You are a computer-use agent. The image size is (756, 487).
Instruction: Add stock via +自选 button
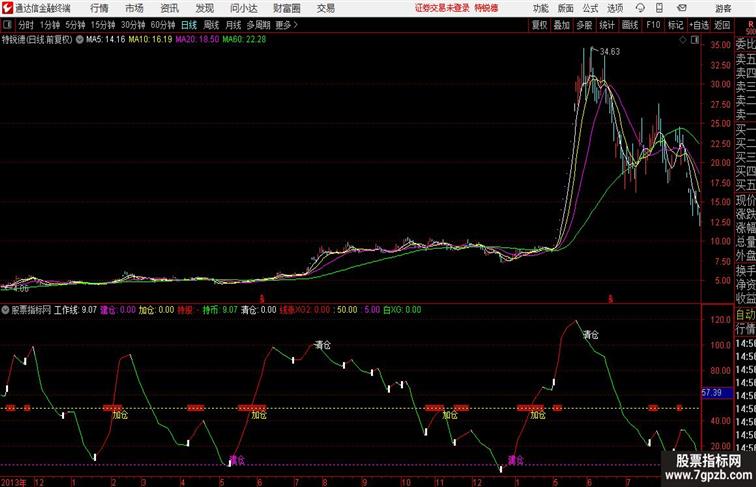(x=699, y=25)
